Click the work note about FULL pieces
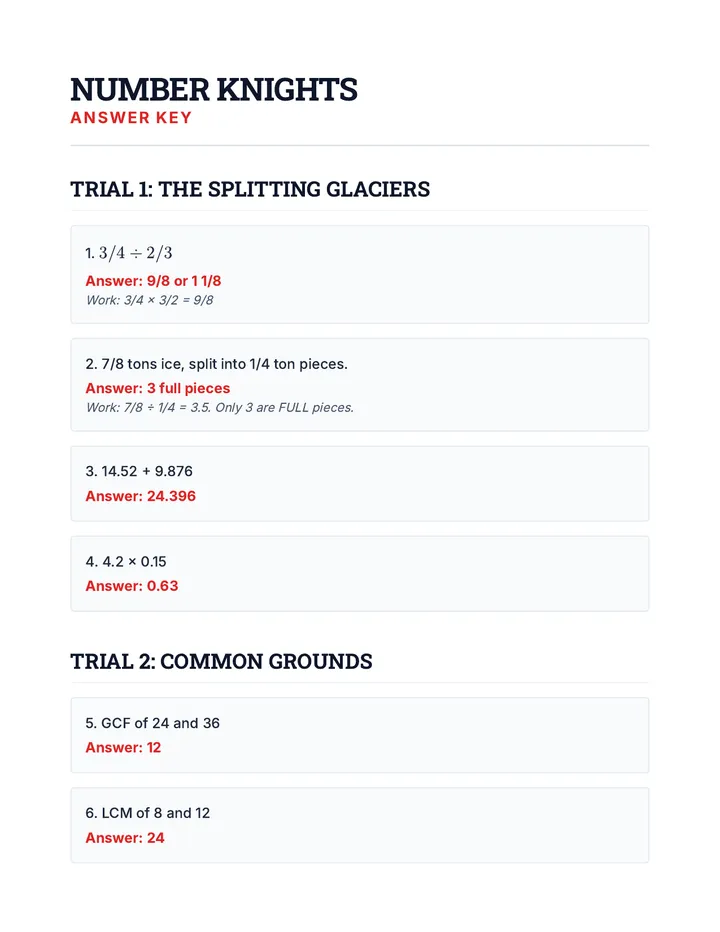The height and width of the screenshot is (932, 720). 220,408
